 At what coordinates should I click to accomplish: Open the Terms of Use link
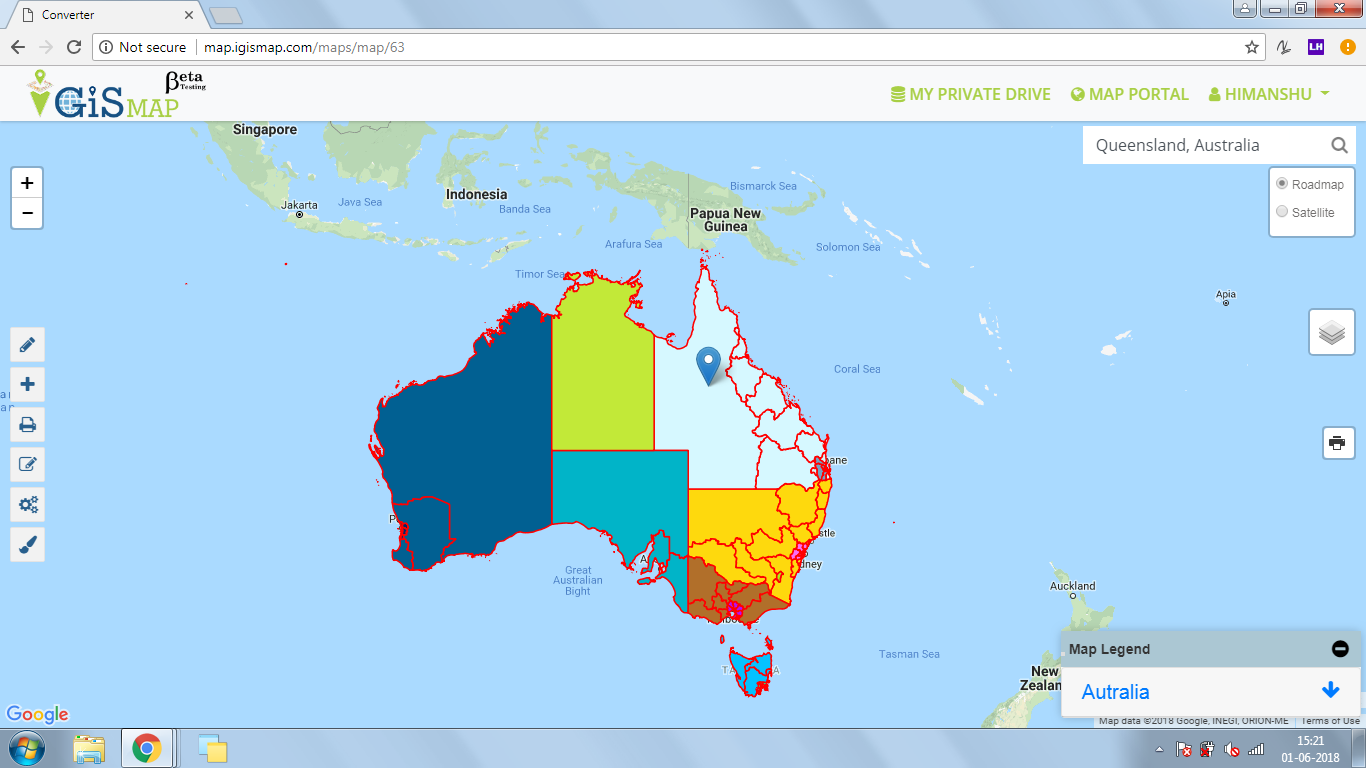click(1330, 721)
